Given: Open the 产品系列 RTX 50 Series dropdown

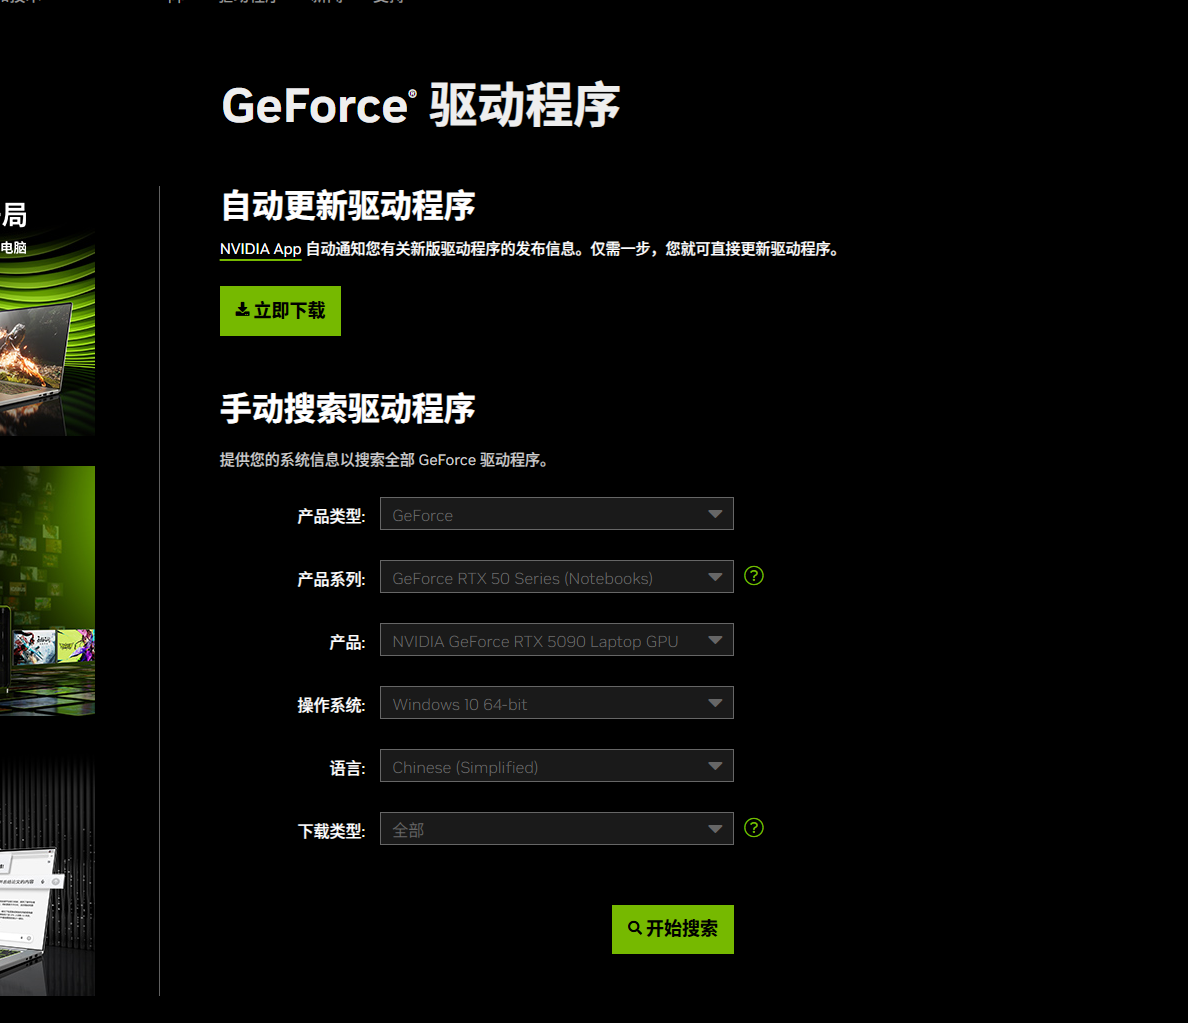Looking at the screenshot, I should coord(556,577).
